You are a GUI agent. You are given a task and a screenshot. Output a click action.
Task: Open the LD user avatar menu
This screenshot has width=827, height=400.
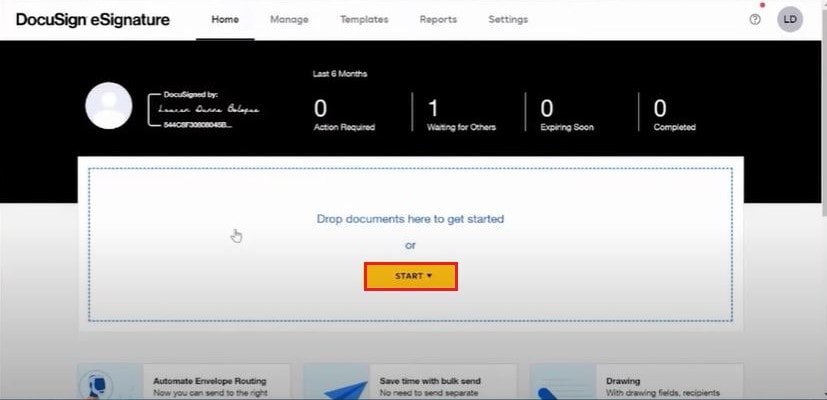790,20
